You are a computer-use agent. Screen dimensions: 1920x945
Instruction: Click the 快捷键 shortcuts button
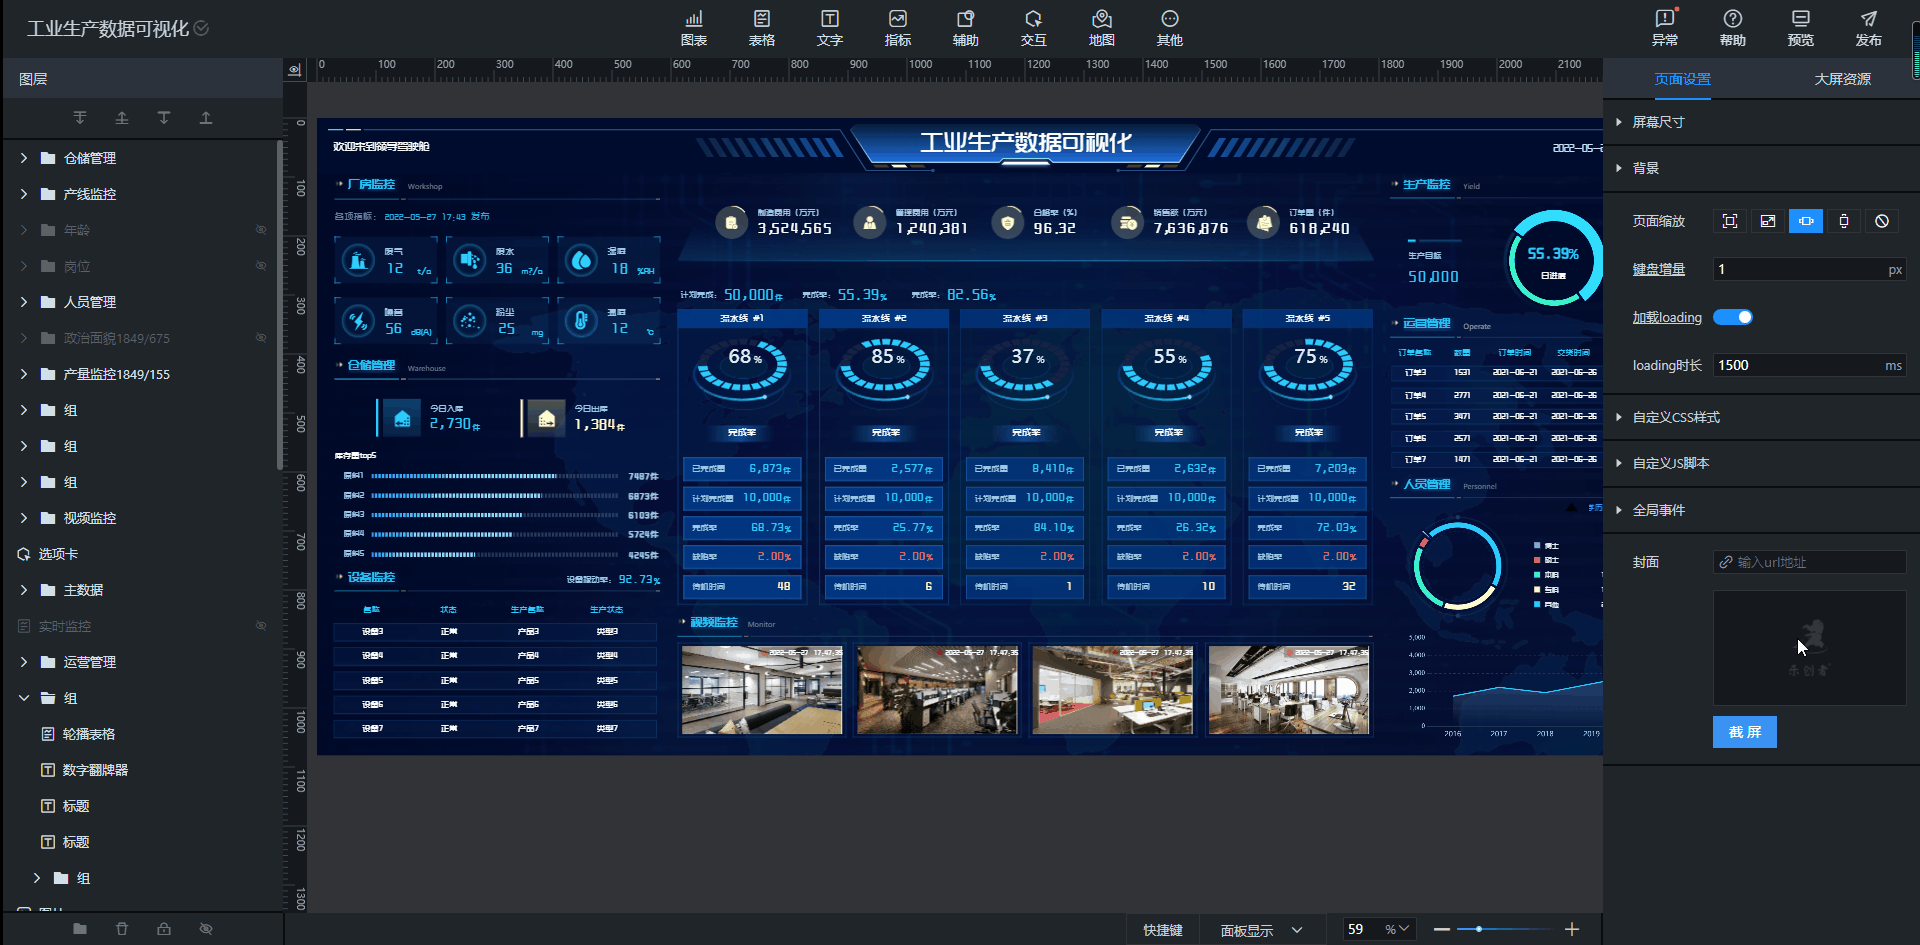1162,930
